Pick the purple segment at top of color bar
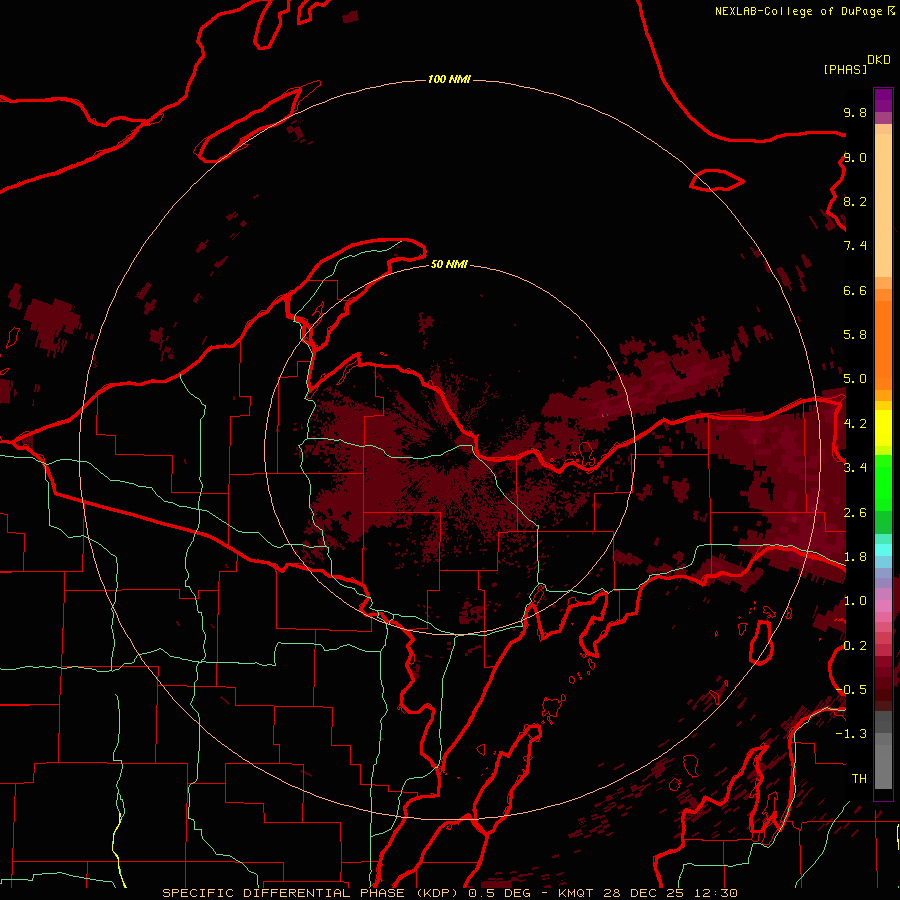The image size is (900, 900). point(883,100)
